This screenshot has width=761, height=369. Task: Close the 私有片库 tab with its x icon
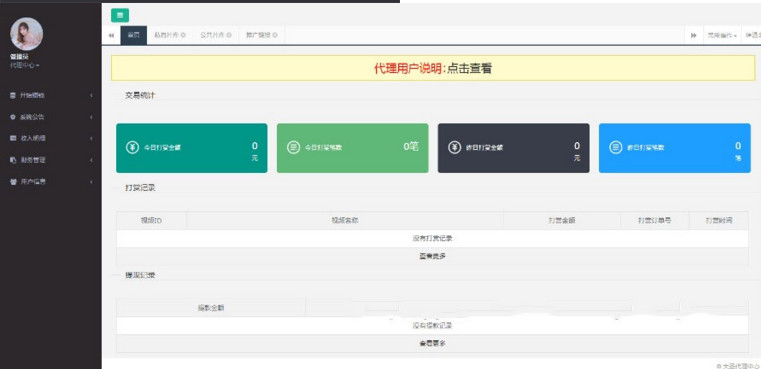(x=183, y=35)
